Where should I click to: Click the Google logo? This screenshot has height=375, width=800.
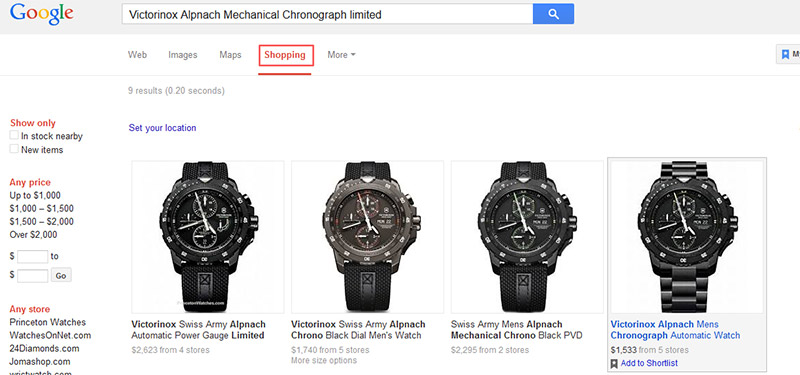(x=42, y=14)
